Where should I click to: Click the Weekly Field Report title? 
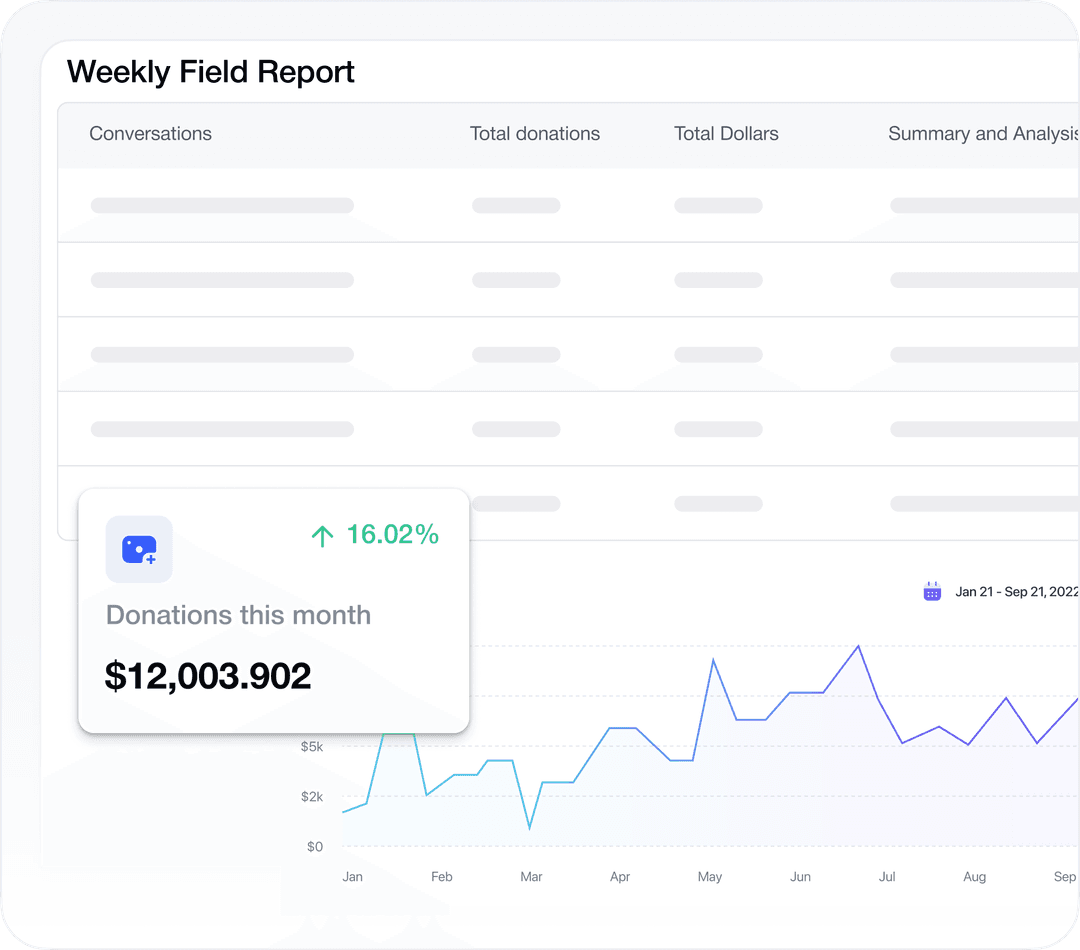[211, 72]
